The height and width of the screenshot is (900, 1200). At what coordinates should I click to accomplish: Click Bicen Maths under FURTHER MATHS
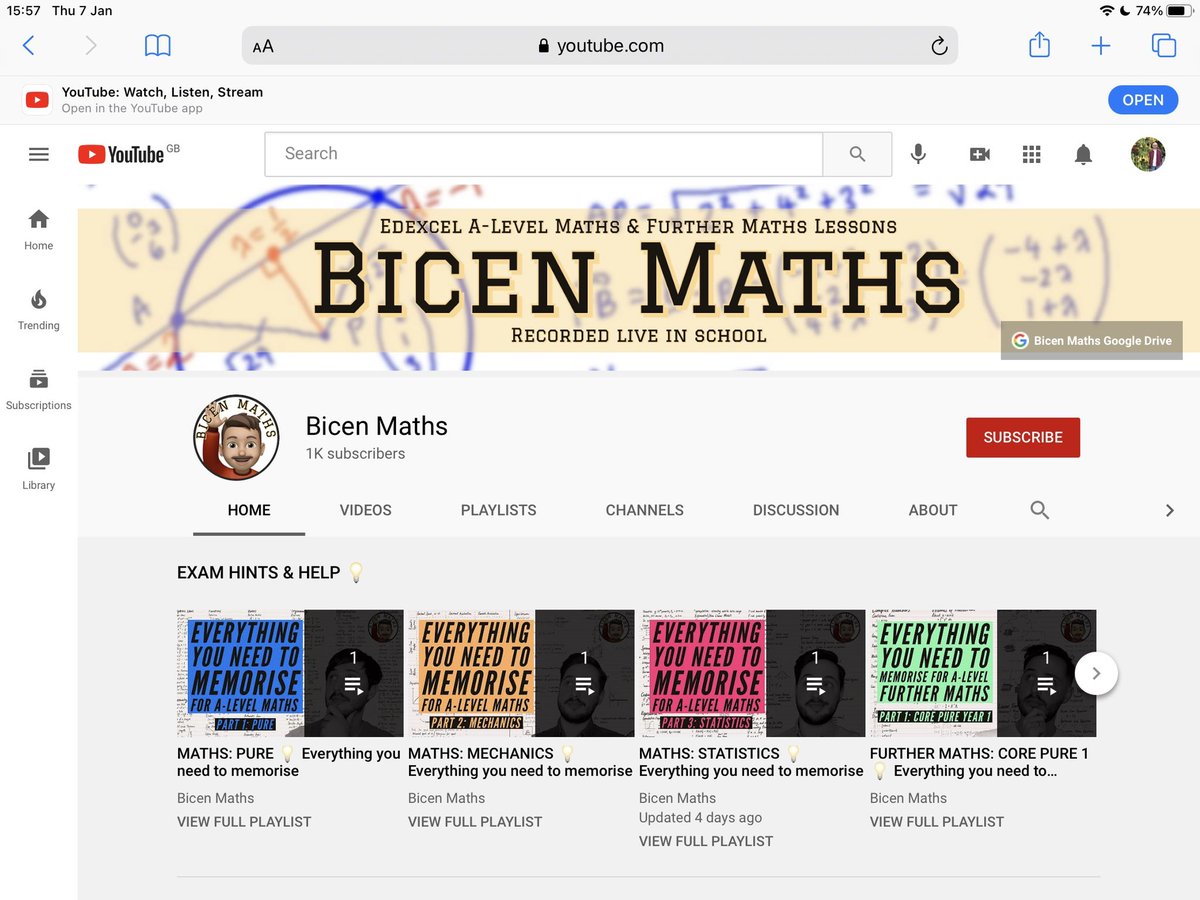point(908,798)
